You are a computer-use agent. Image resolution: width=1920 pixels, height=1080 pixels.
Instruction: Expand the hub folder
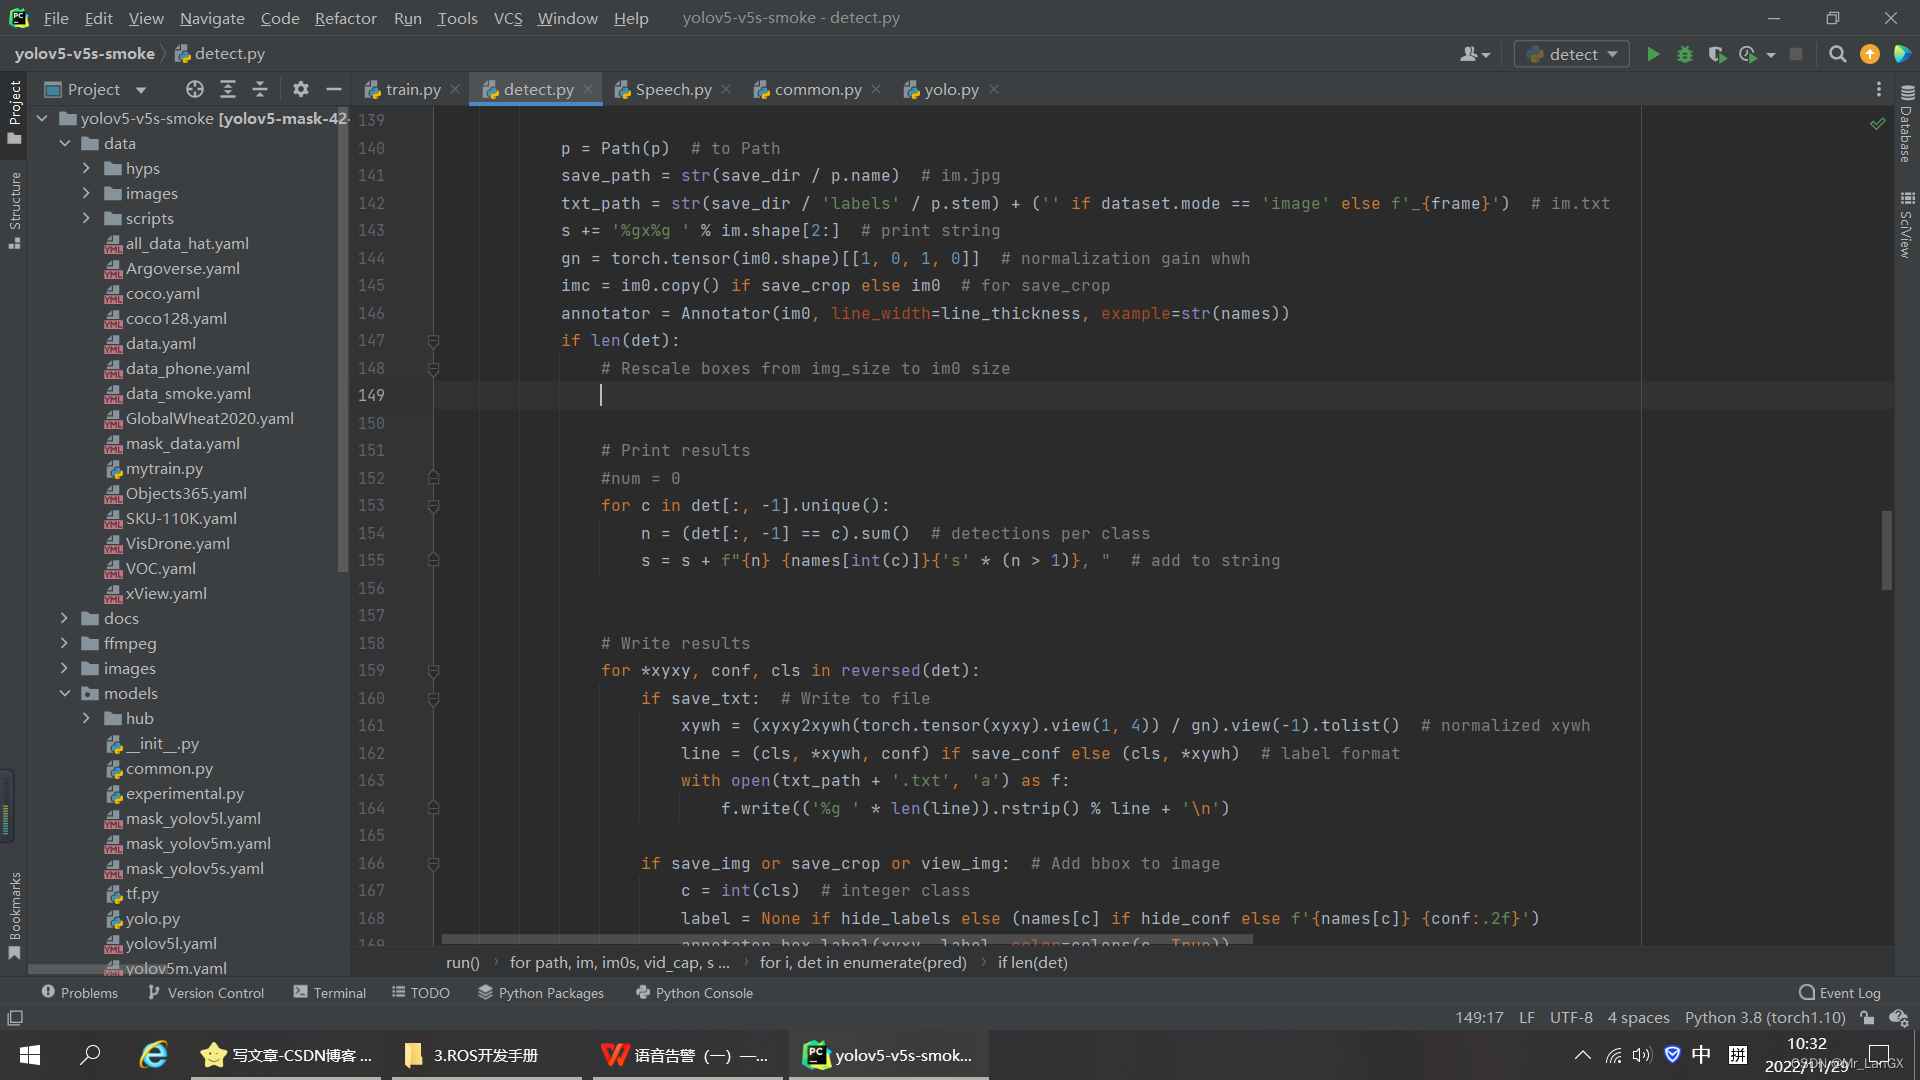tap(86, 718)
